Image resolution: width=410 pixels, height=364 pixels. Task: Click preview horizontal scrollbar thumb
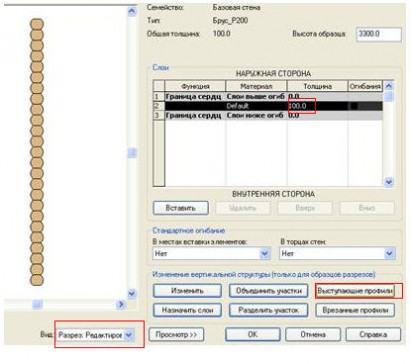pyautogui.click(x=37, y=304)
